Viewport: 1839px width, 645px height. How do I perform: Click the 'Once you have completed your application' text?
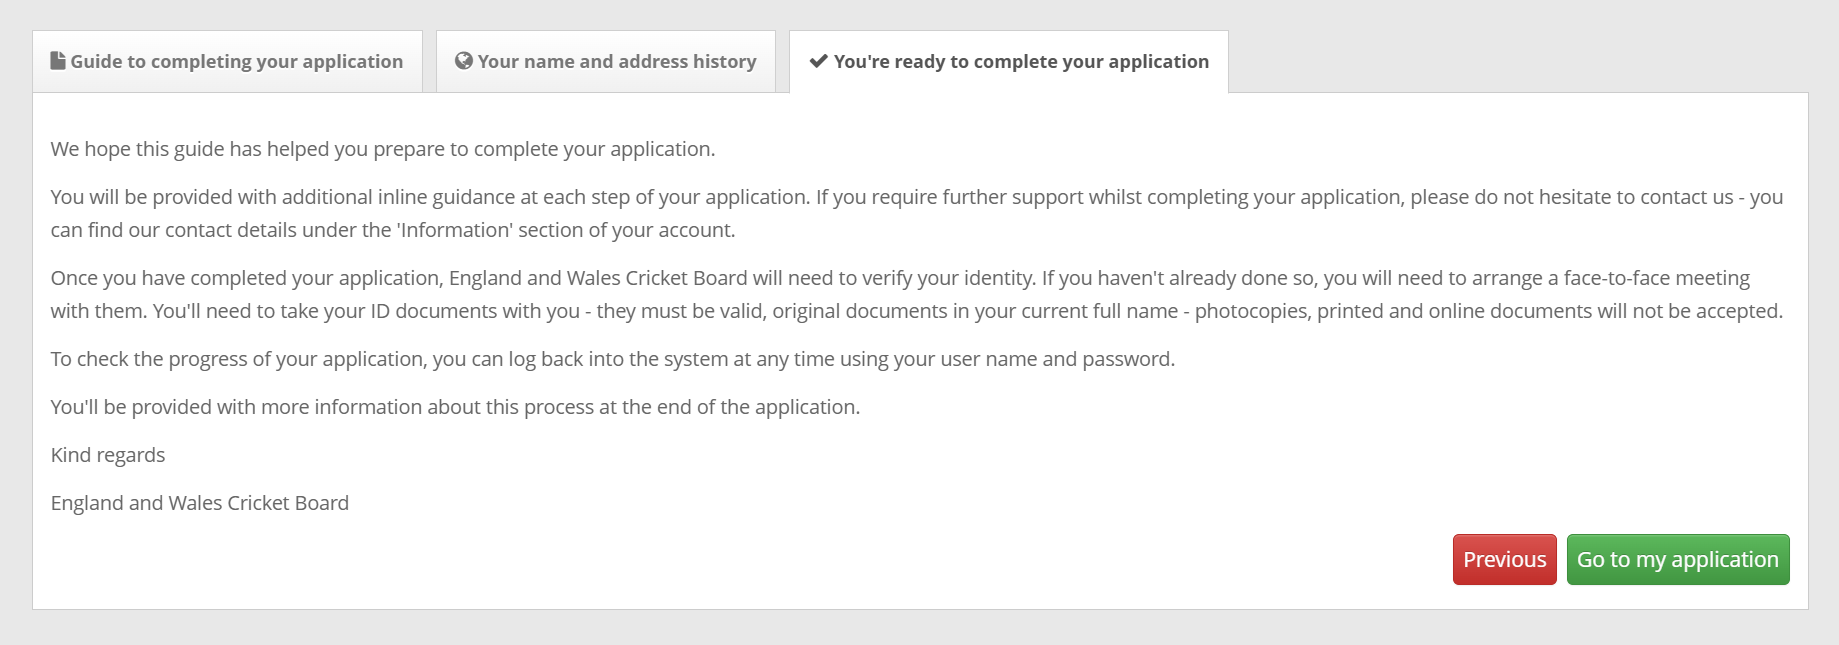[x=246, y=278]
